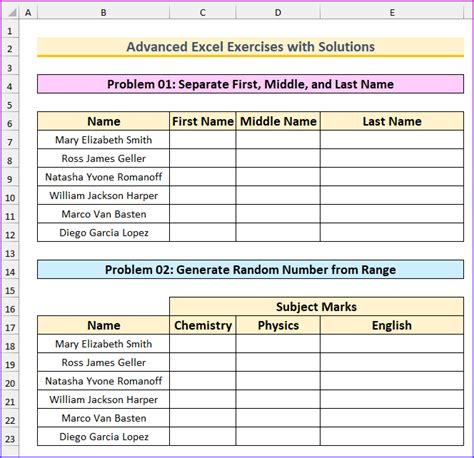This screenshot has height=458, width=474.
Task: Click empty Last Name cell in row 10
Action: click(392, 195)
